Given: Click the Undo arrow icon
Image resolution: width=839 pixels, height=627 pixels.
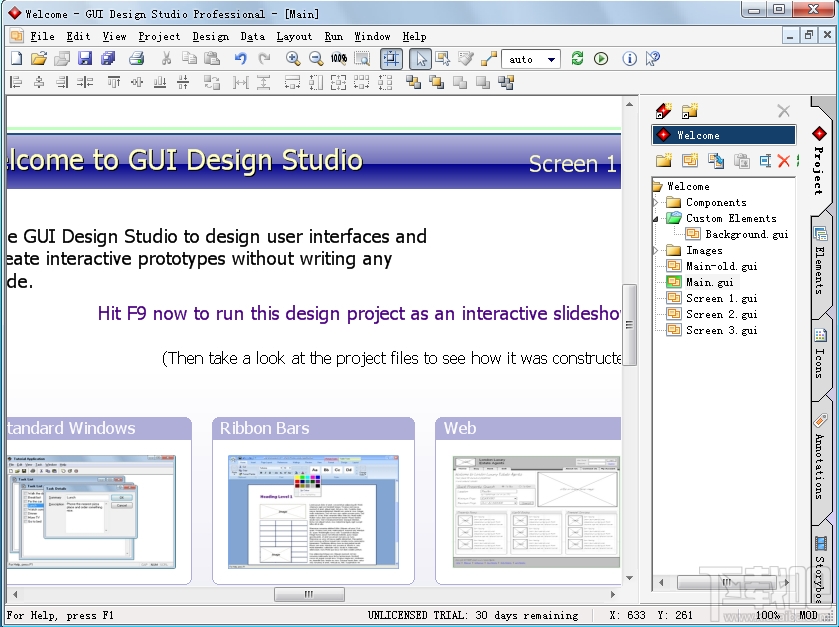Looking at the screenshot, I should click(x=241, y=59).
